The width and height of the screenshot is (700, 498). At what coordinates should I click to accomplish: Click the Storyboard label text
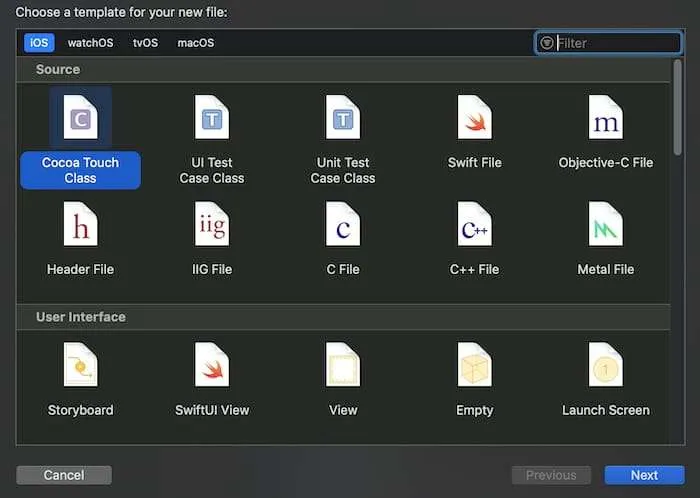80,410
